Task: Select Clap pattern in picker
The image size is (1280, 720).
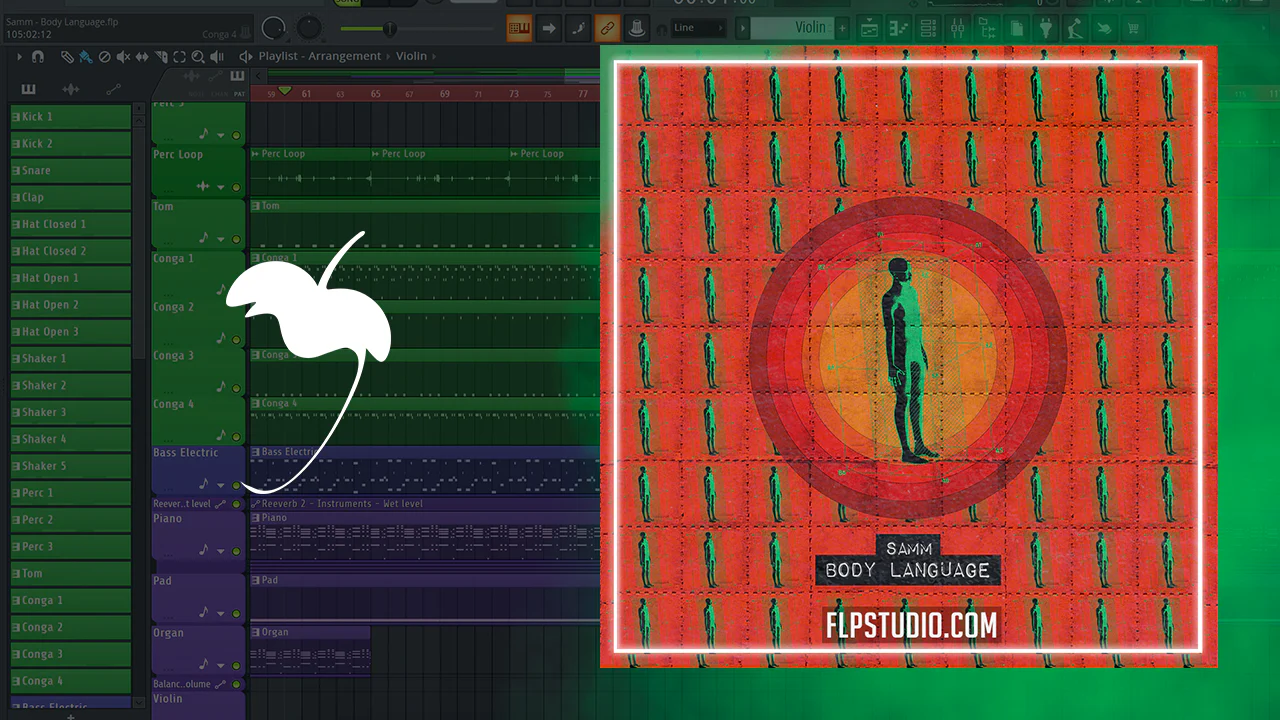Action: [x=71, y=197]
